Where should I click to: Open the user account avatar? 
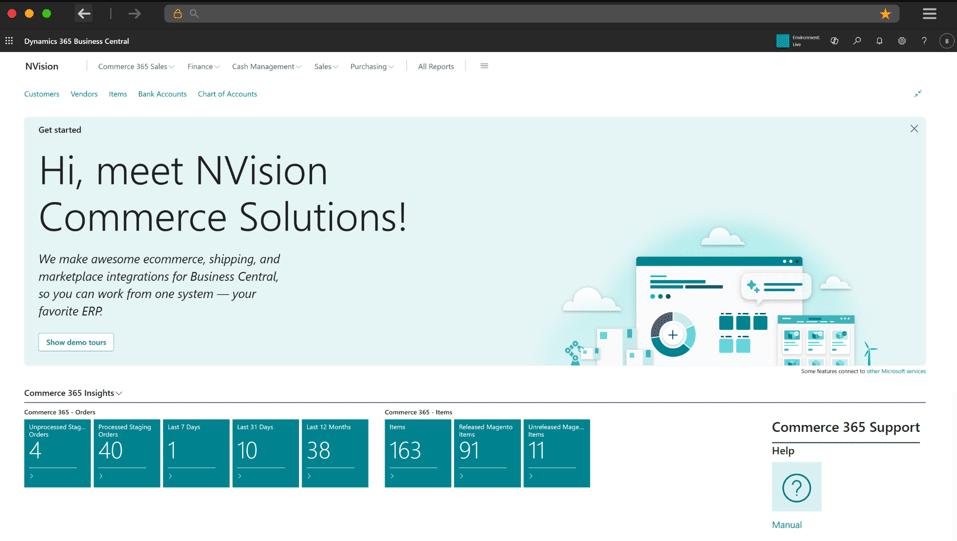[946, 41]
